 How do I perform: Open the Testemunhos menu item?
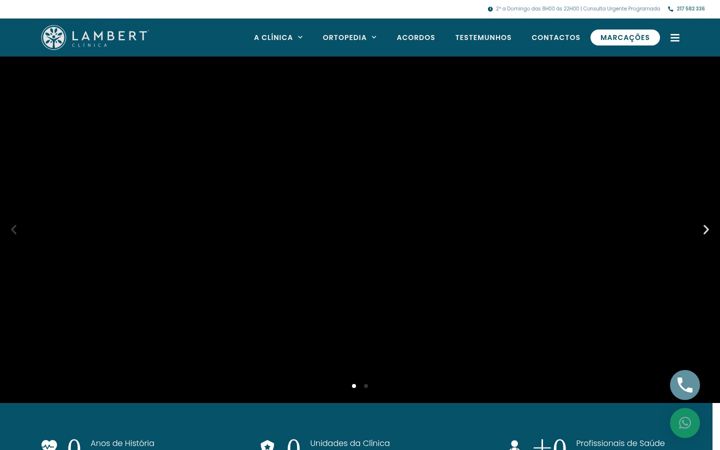[483, 38]
